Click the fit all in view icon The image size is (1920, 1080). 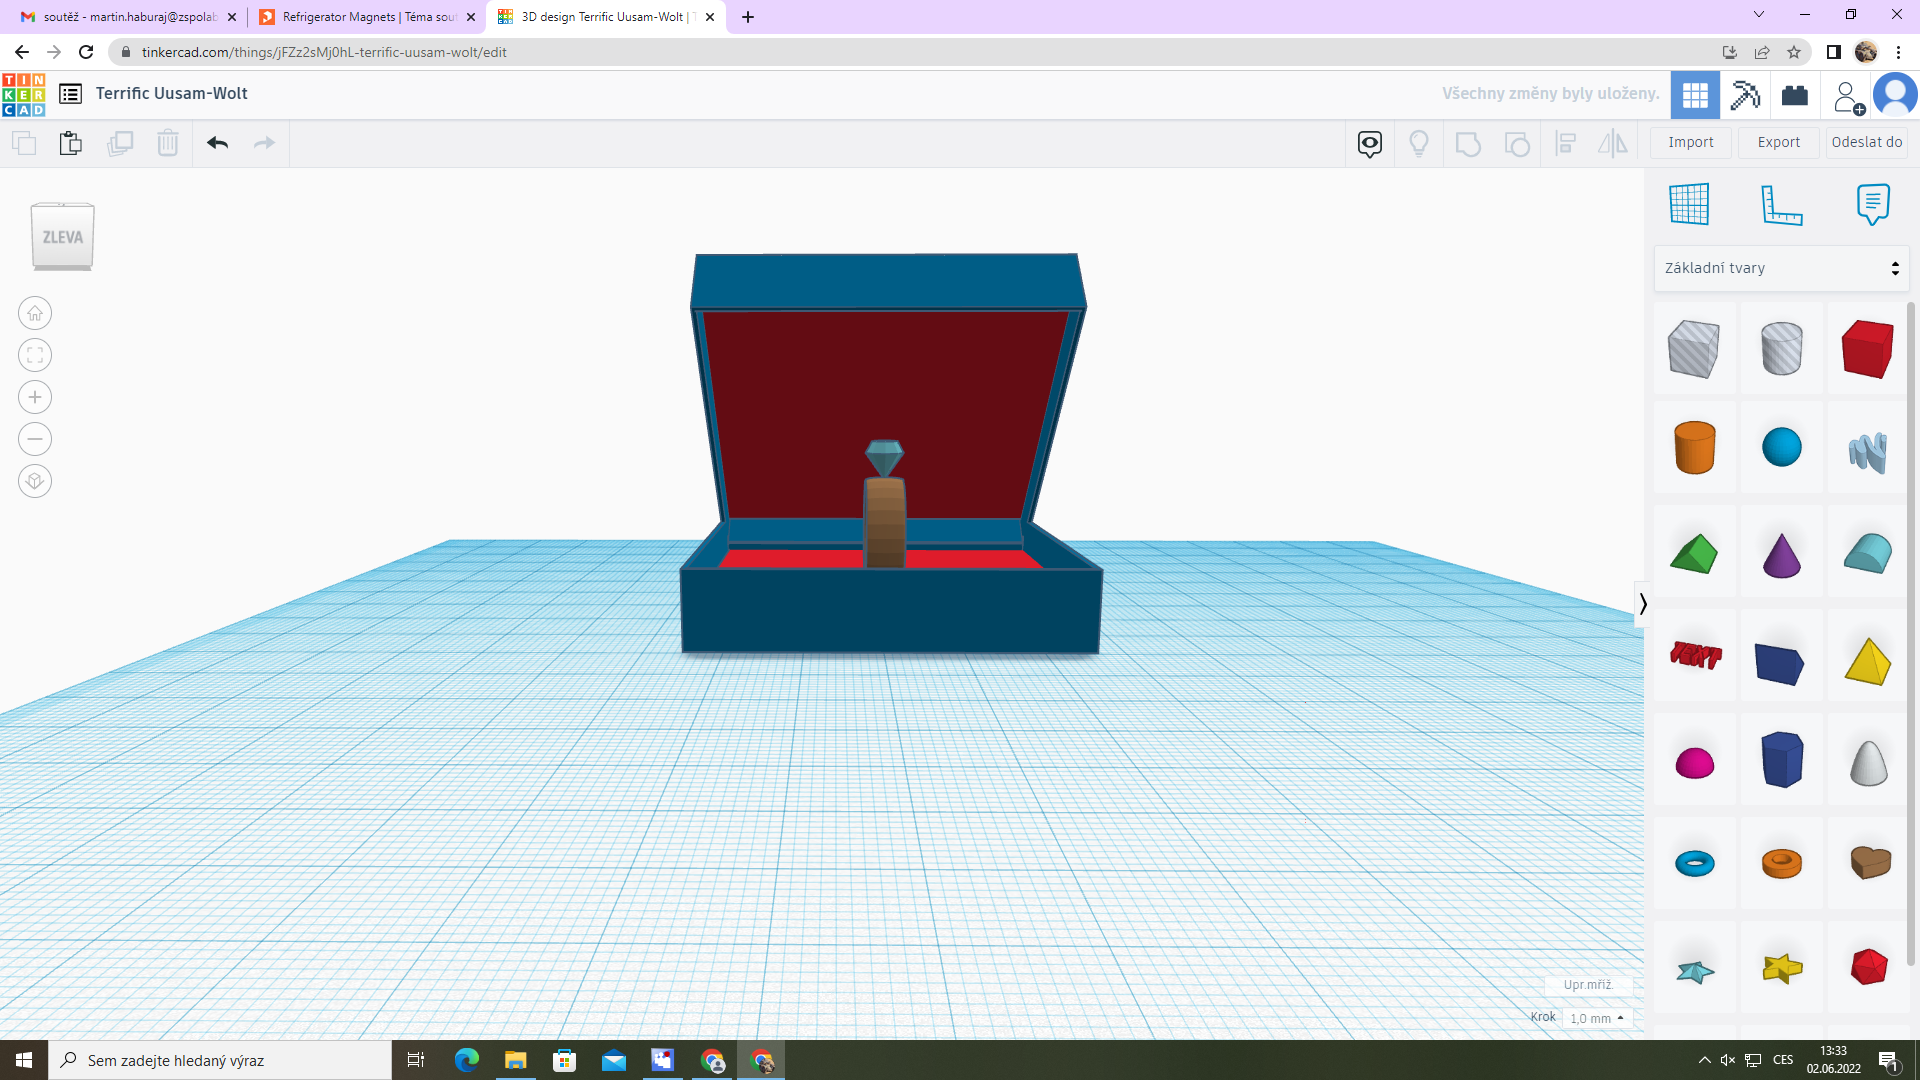(x=35, y=355)
